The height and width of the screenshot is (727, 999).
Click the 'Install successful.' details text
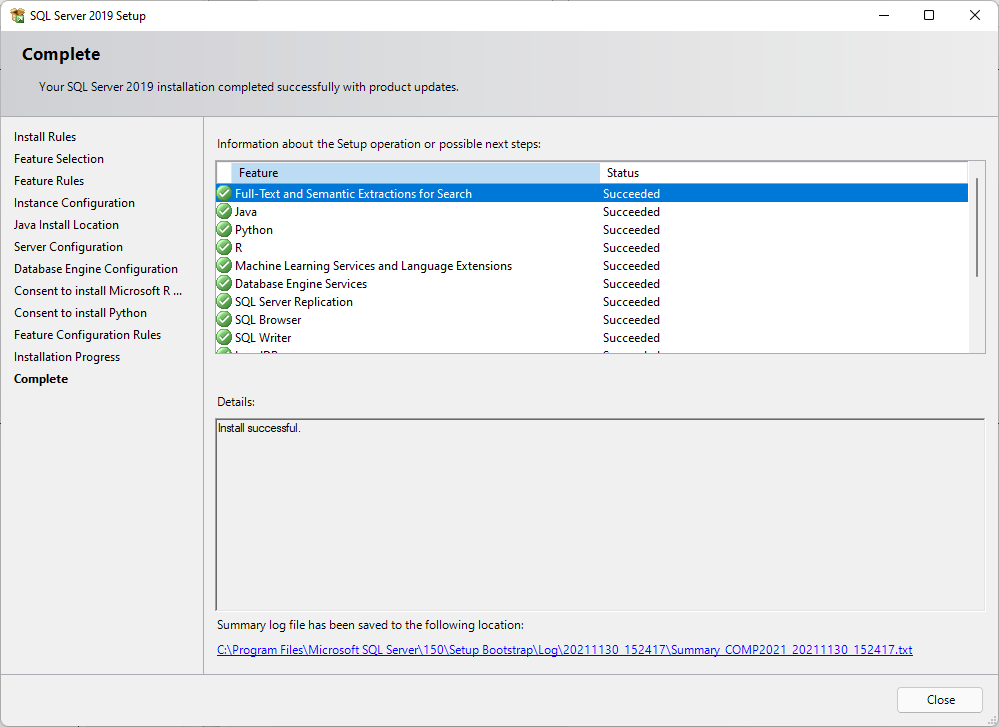tap(259, 428)
